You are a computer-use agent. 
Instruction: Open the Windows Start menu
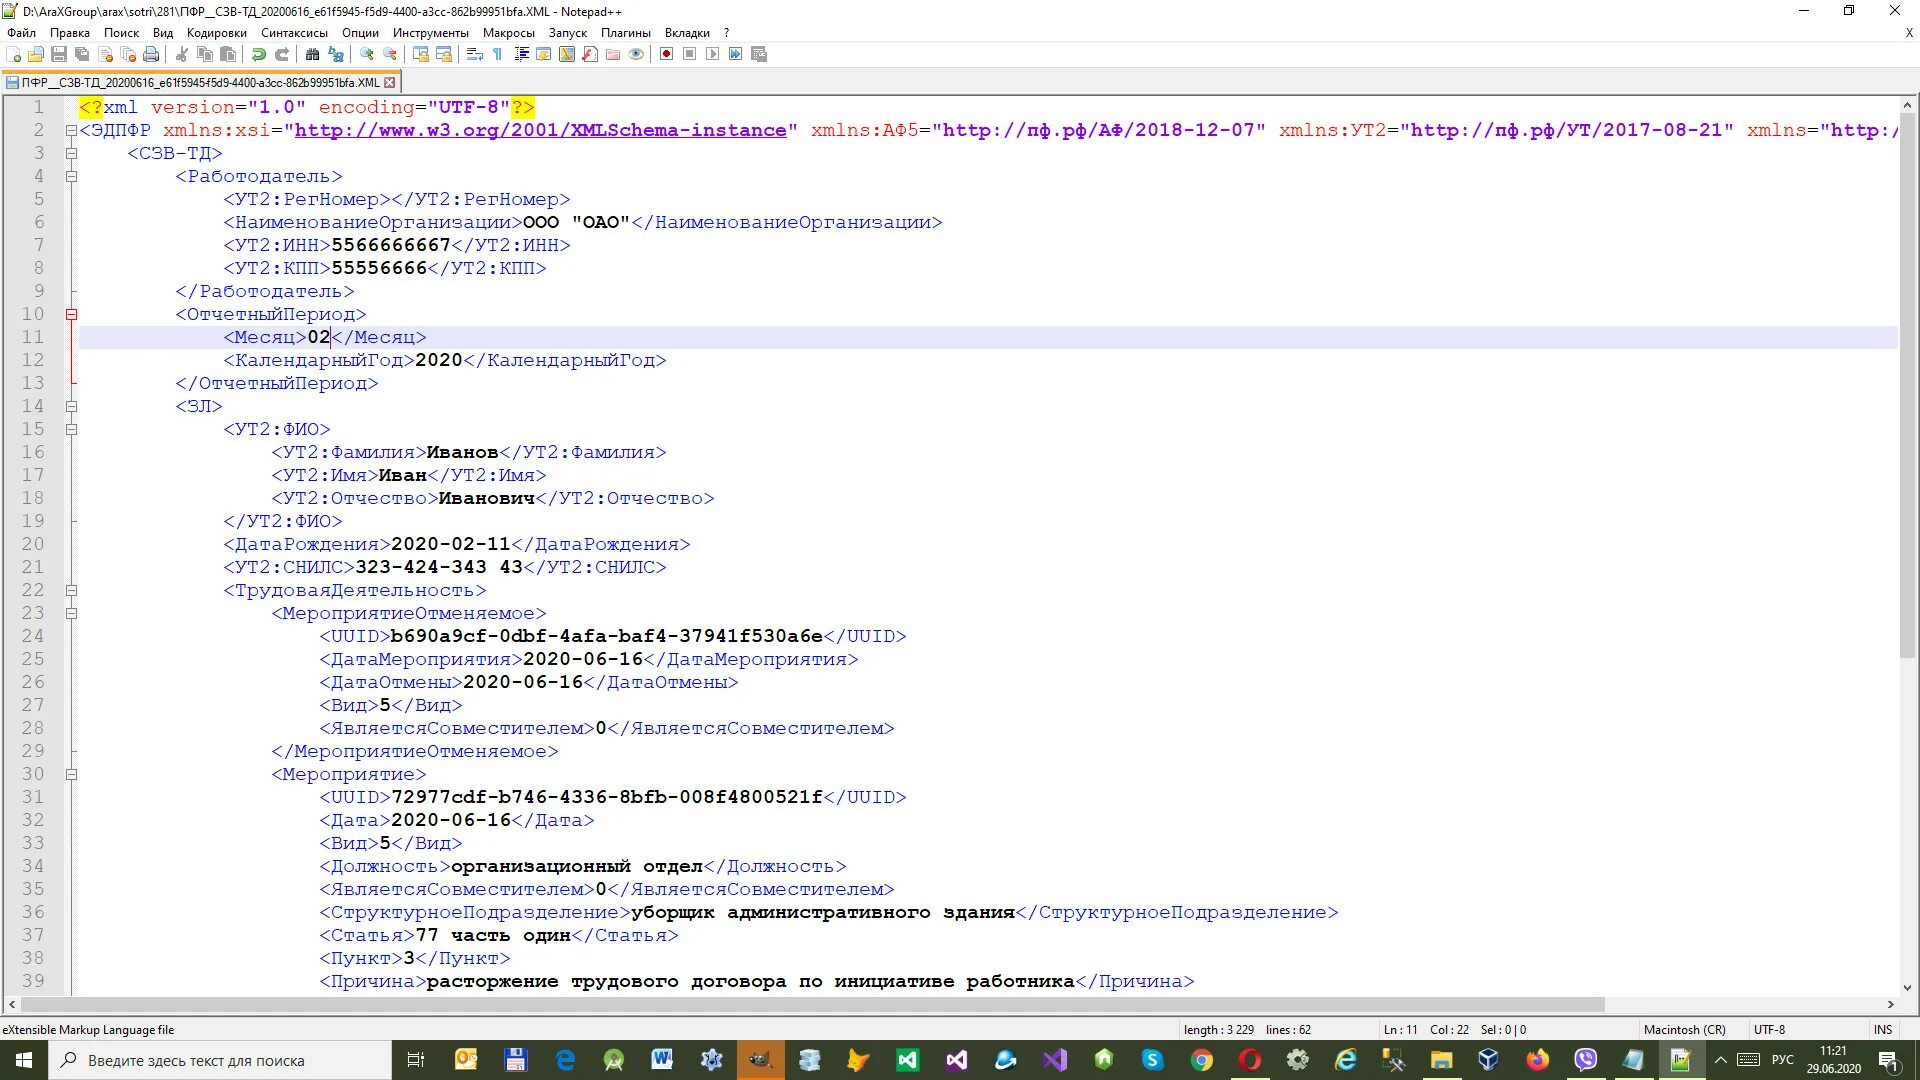[x=24, y=1061]
